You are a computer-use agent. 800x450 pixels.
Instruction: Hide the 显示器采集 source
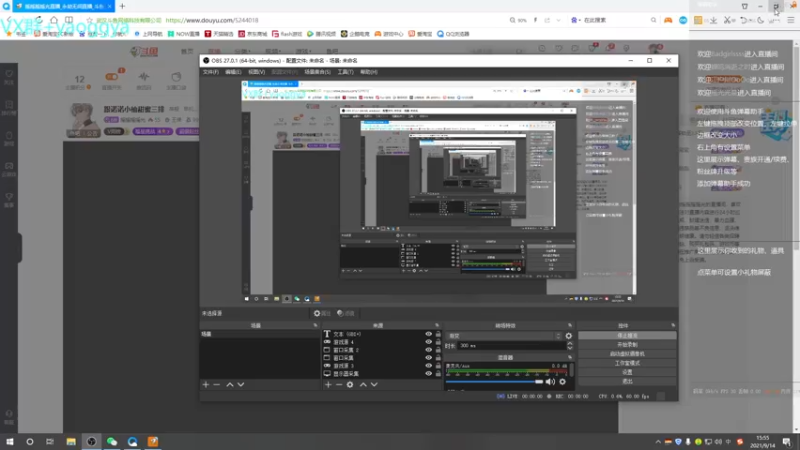coord(429,373)
